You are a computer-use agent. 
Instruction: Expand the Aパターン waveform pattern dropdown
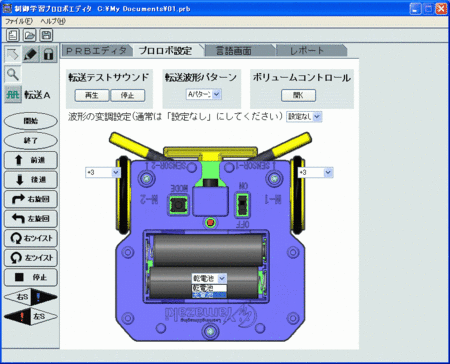tap(217, 94)
